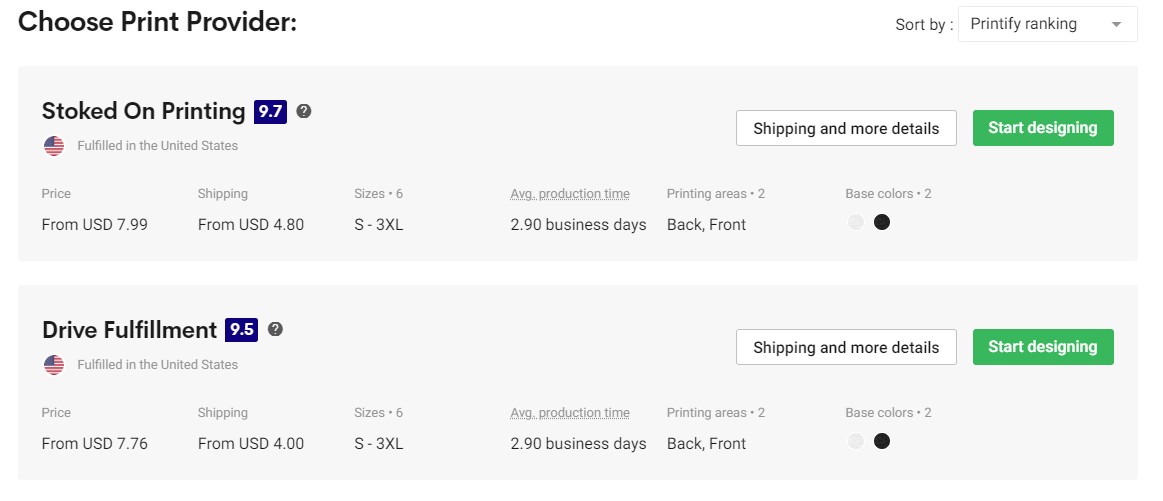Click the Stoked On Printing provider name
The image size is (1163, 501).
(143, 111)
